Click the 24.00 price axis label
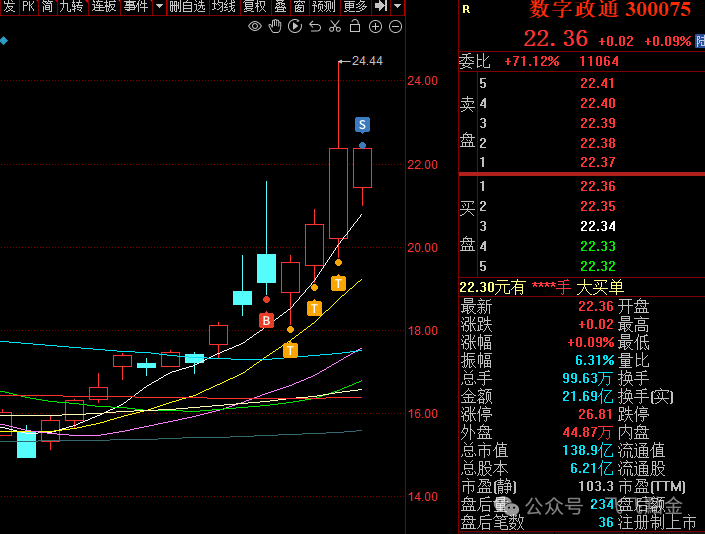The height and width of the screenshot is (534, 705). (x=422, y=81)
